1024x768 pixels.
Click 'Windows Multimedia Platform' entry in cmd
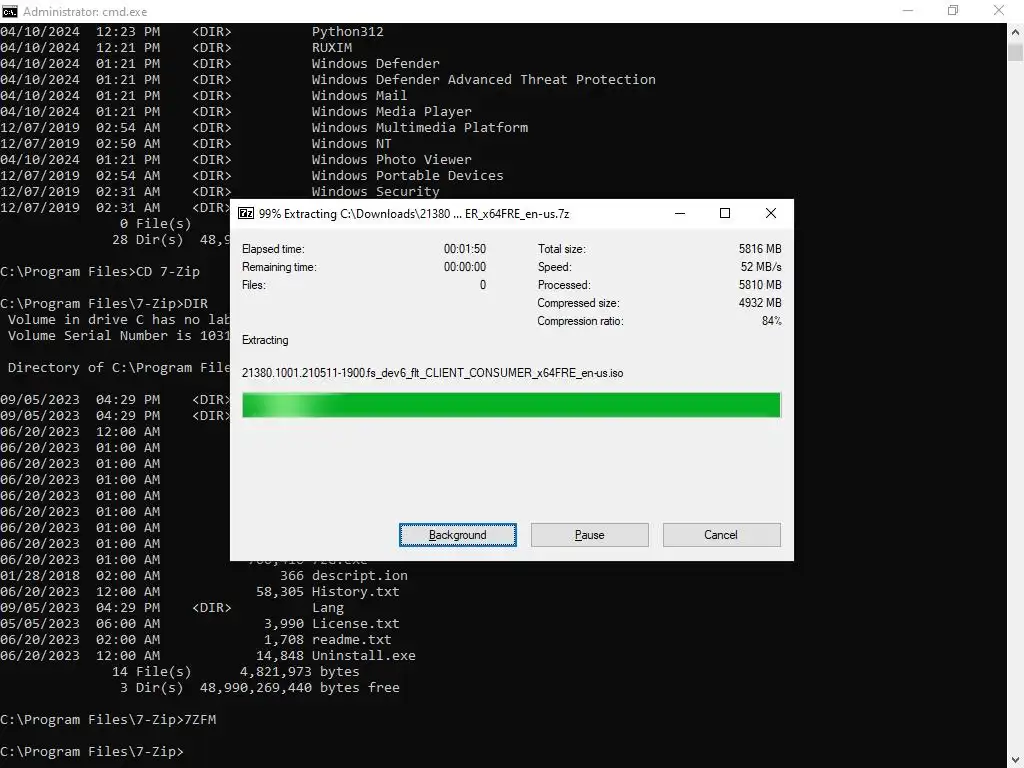(420, 127)
